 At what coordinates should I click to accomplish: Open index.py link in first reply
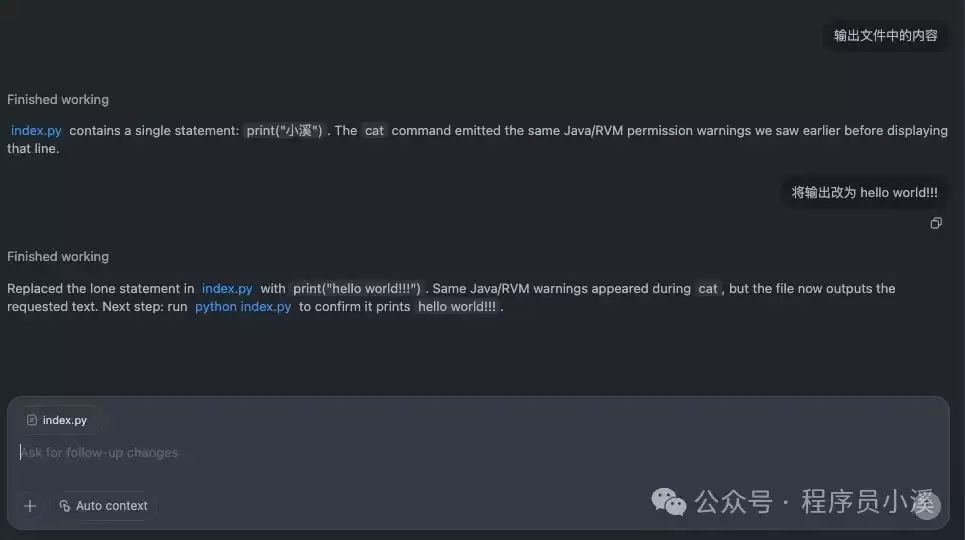36,131
